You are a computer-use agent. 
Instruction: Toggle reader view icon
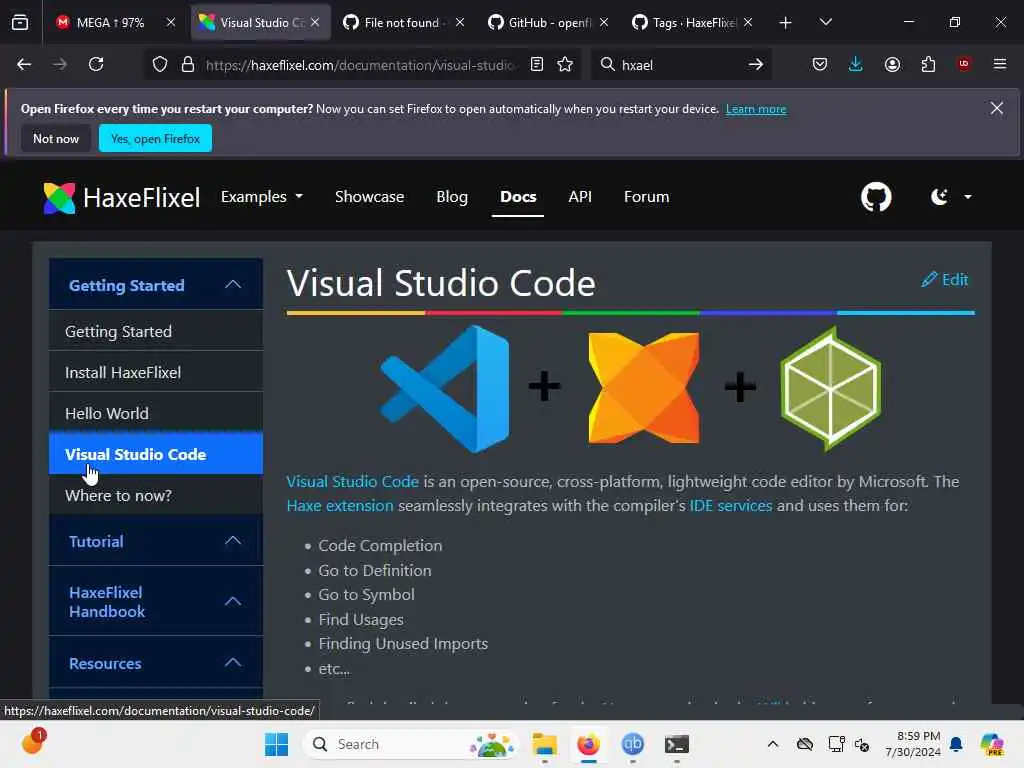tap(537, 64)
